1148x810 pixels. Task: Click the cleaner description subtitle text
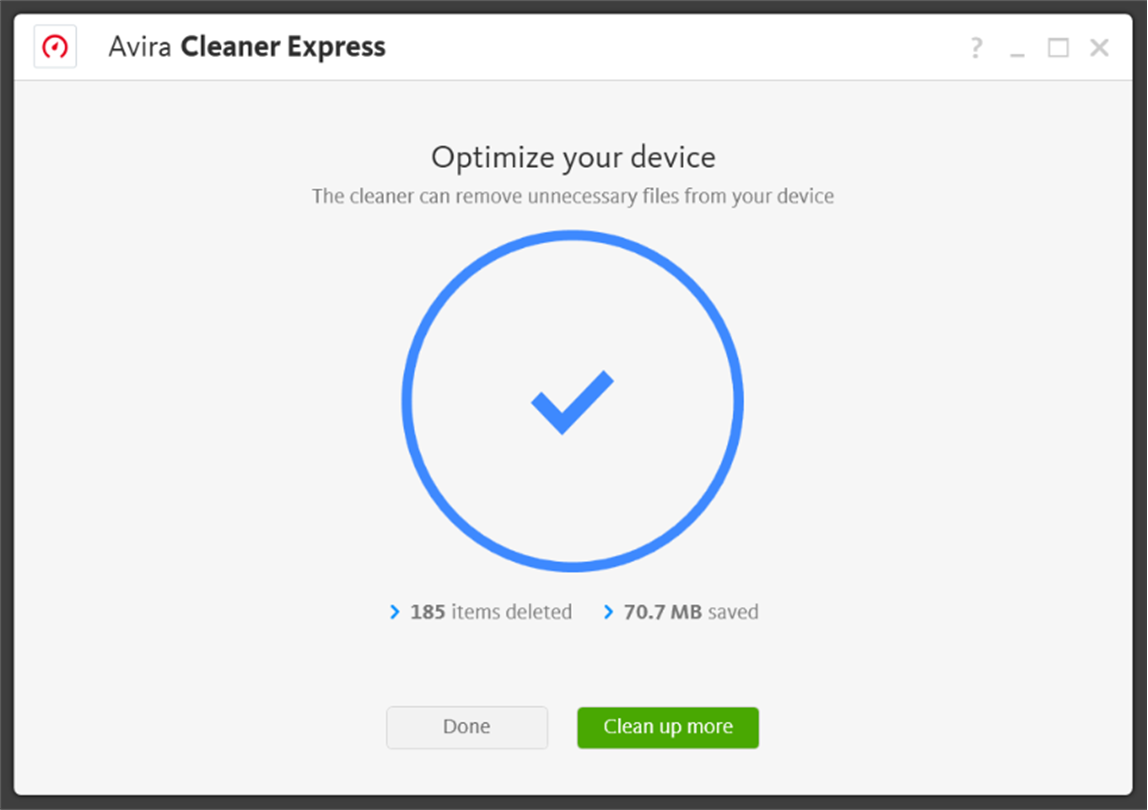coord(573,196)
